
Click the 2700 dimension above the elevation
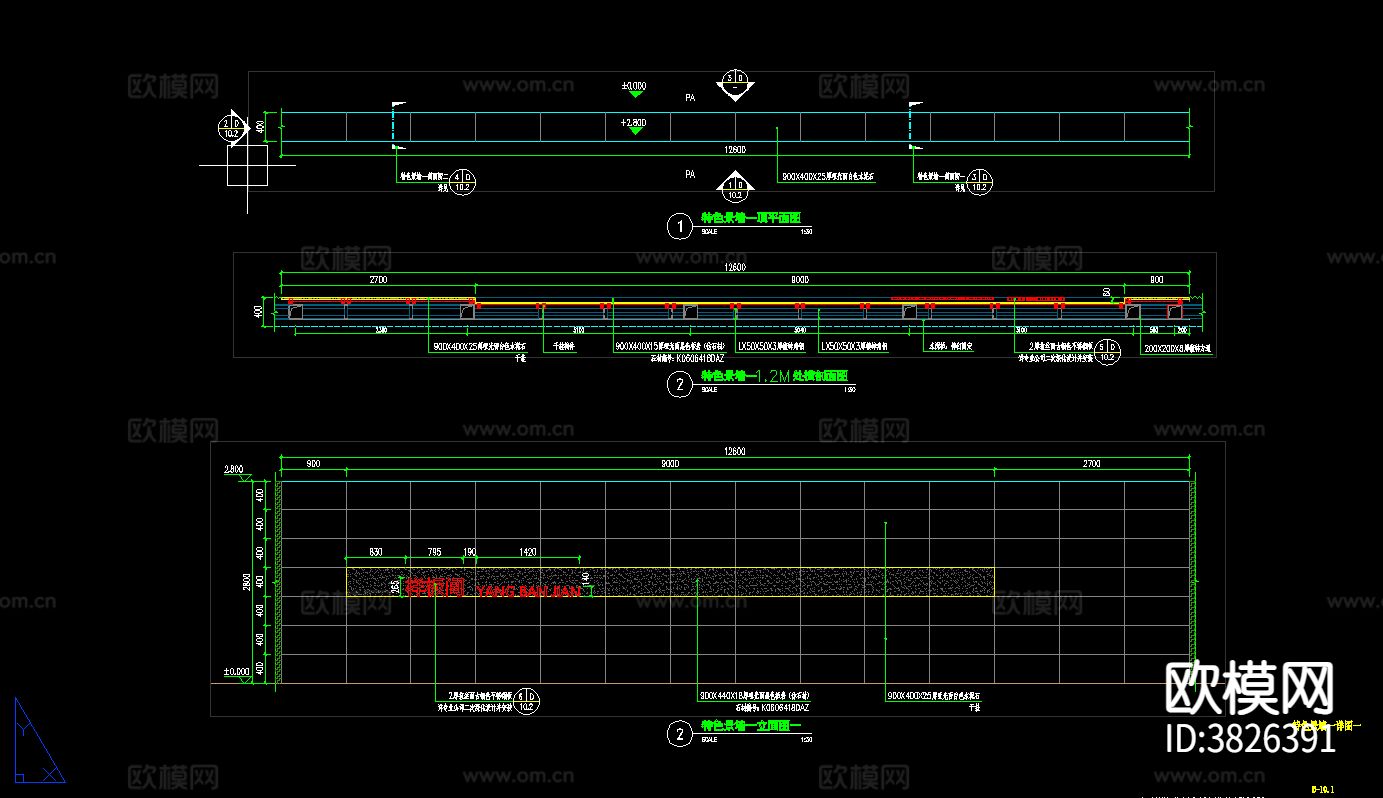tap(1092, 464)
